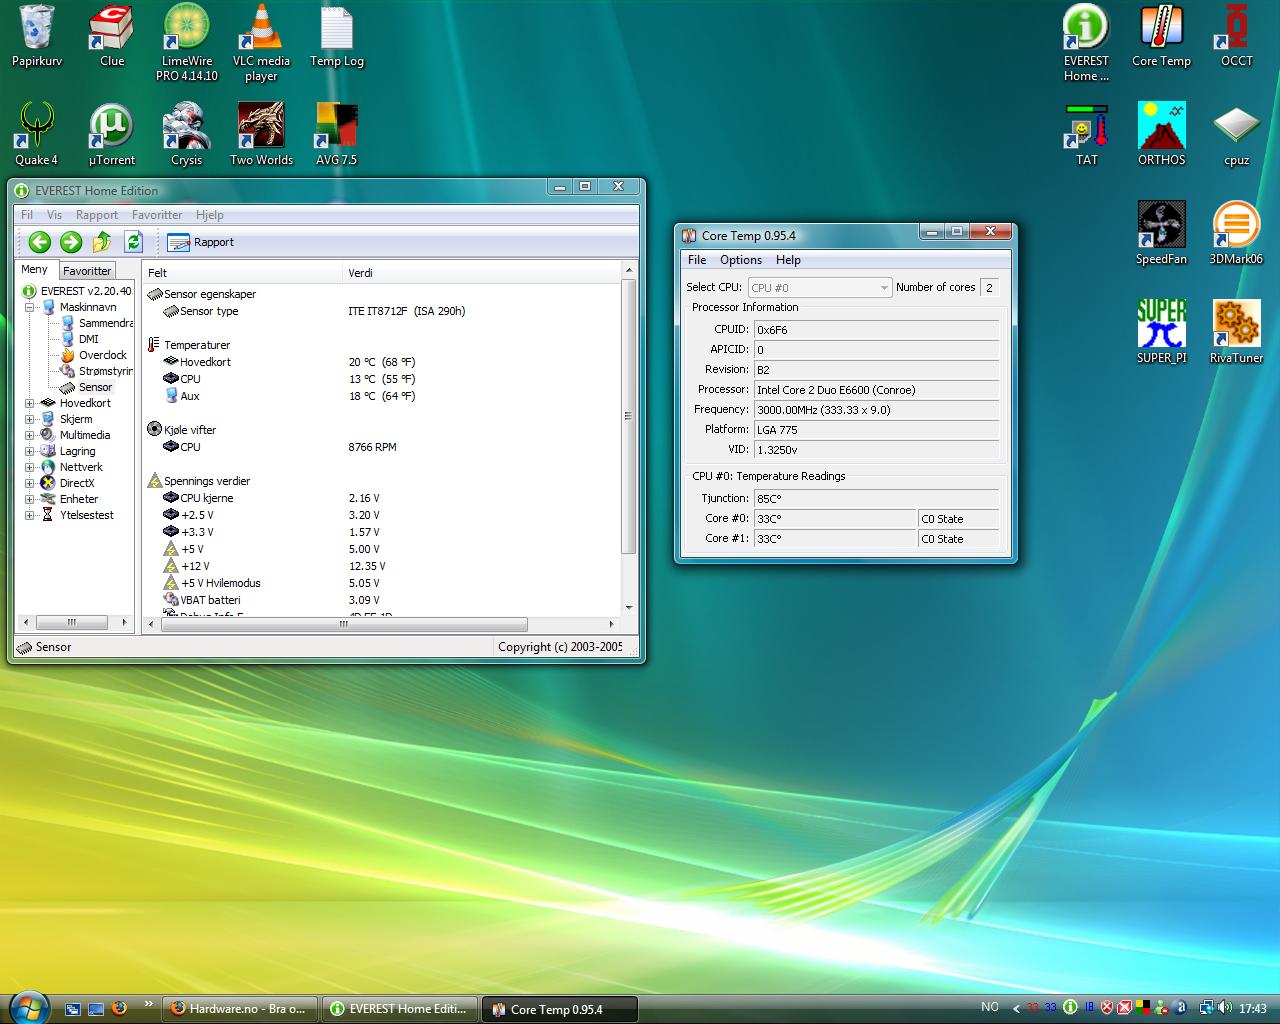The image size is (1280, 1024).
Task: Click the Firefox quick launch icon
Action: point(119,1008)
